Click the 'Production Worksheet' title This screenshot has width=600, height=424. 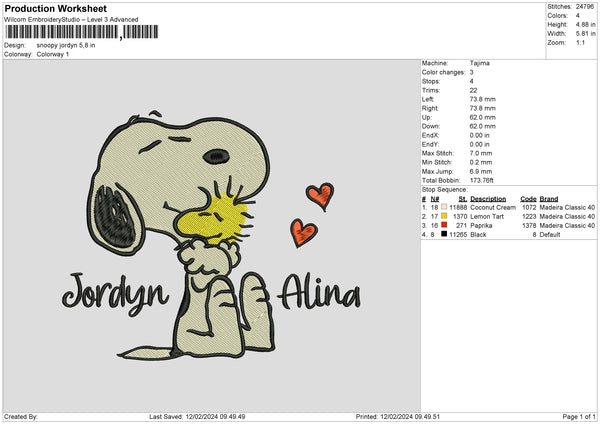(x=55, y=8)
